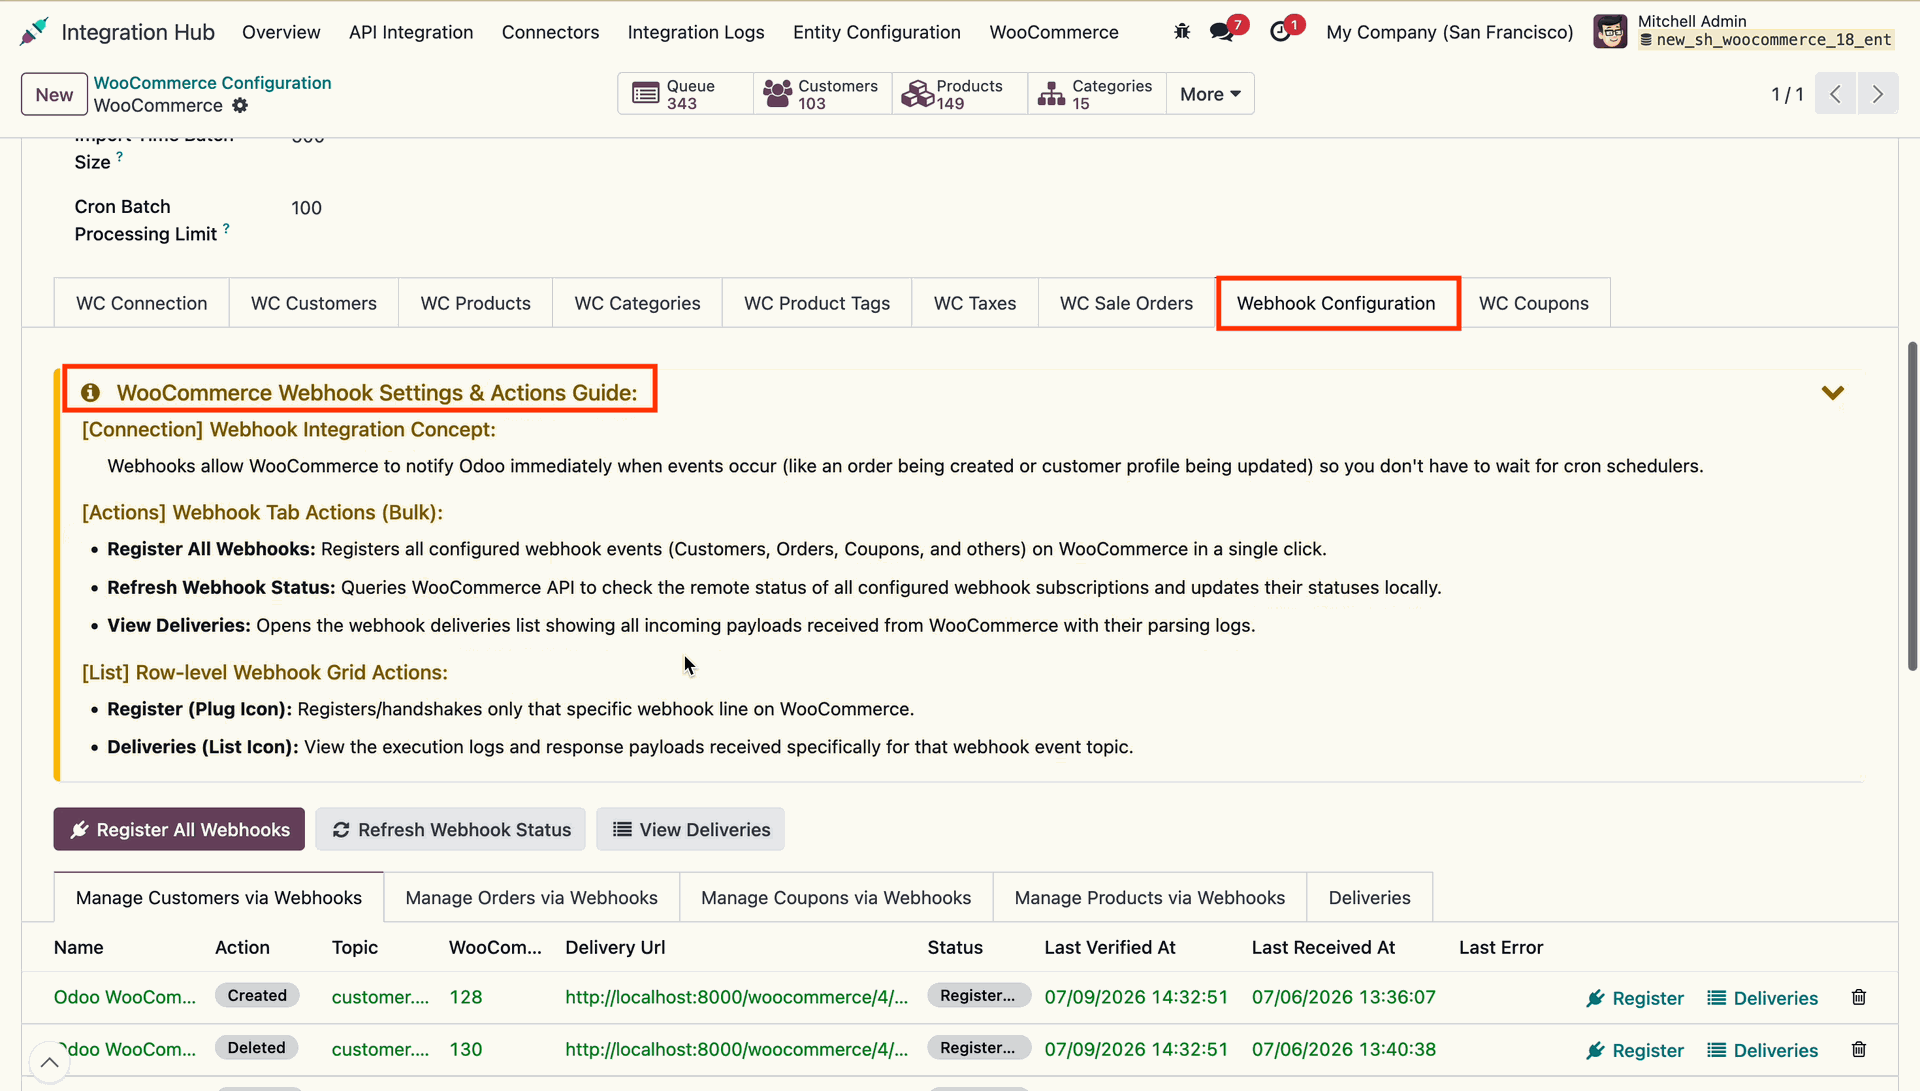Click Cron Batch Processing Limit value 100
This screenshot has height=1091, width=1920.
(306, 208)
